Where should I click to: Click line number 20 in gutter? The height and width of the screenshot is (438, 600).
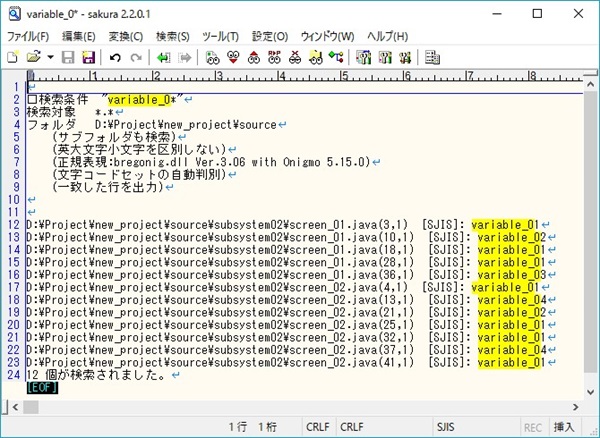point(13,325)
